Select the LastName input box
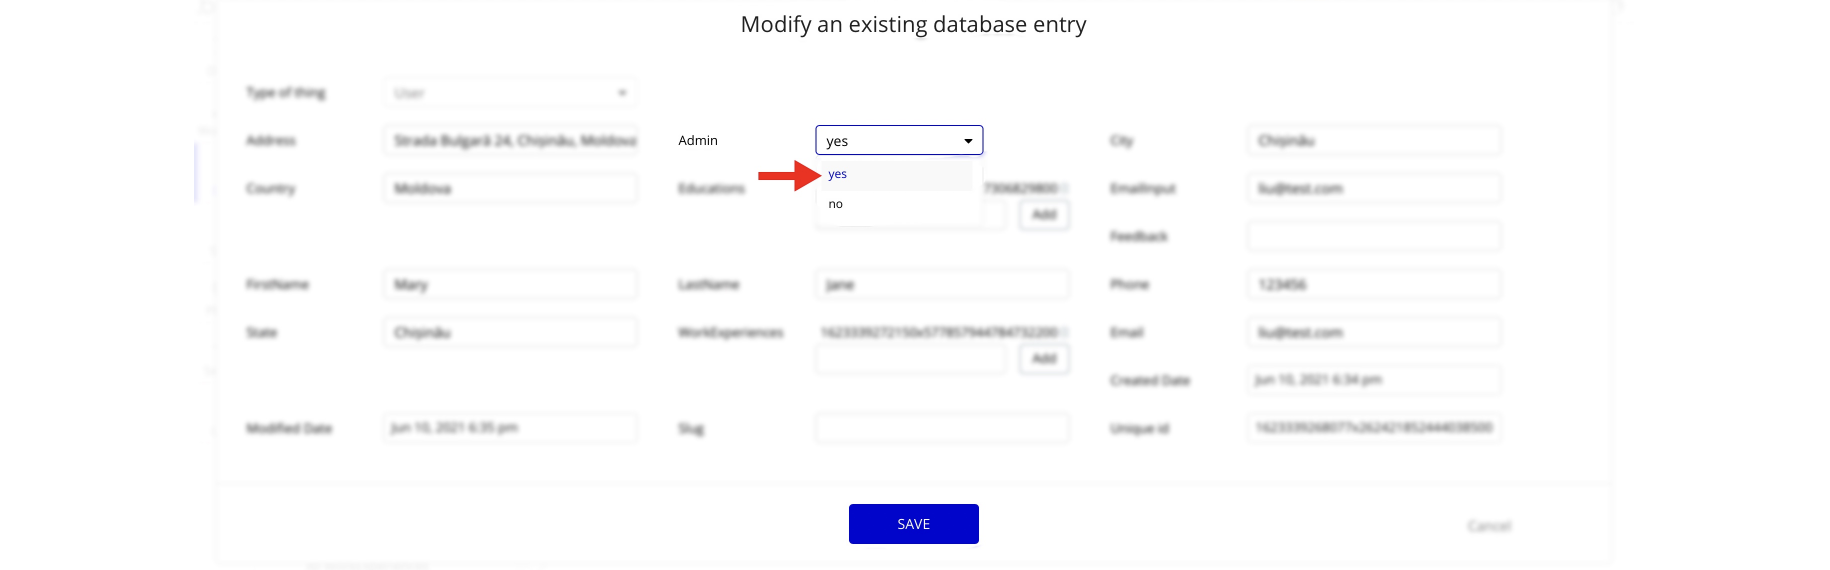This screenshot has height=570, width=1830. [x=941, y=285]
